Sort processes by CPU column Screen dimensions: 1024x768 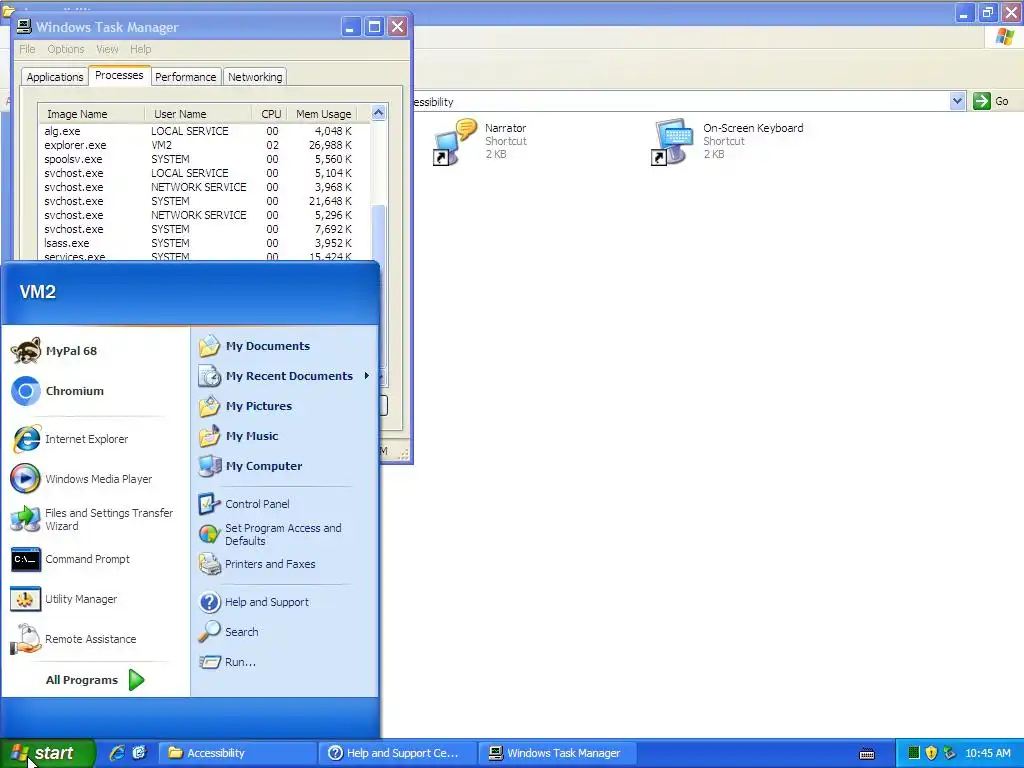269,114
